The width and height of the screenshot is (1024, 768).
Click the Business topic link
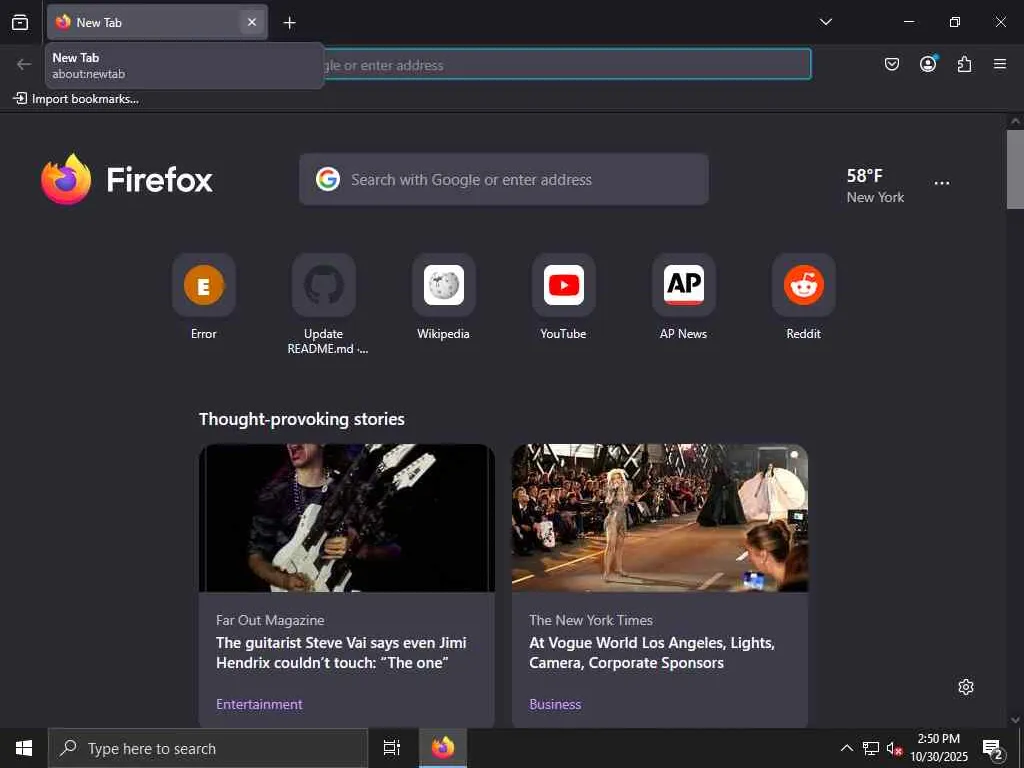coord(555,704)
